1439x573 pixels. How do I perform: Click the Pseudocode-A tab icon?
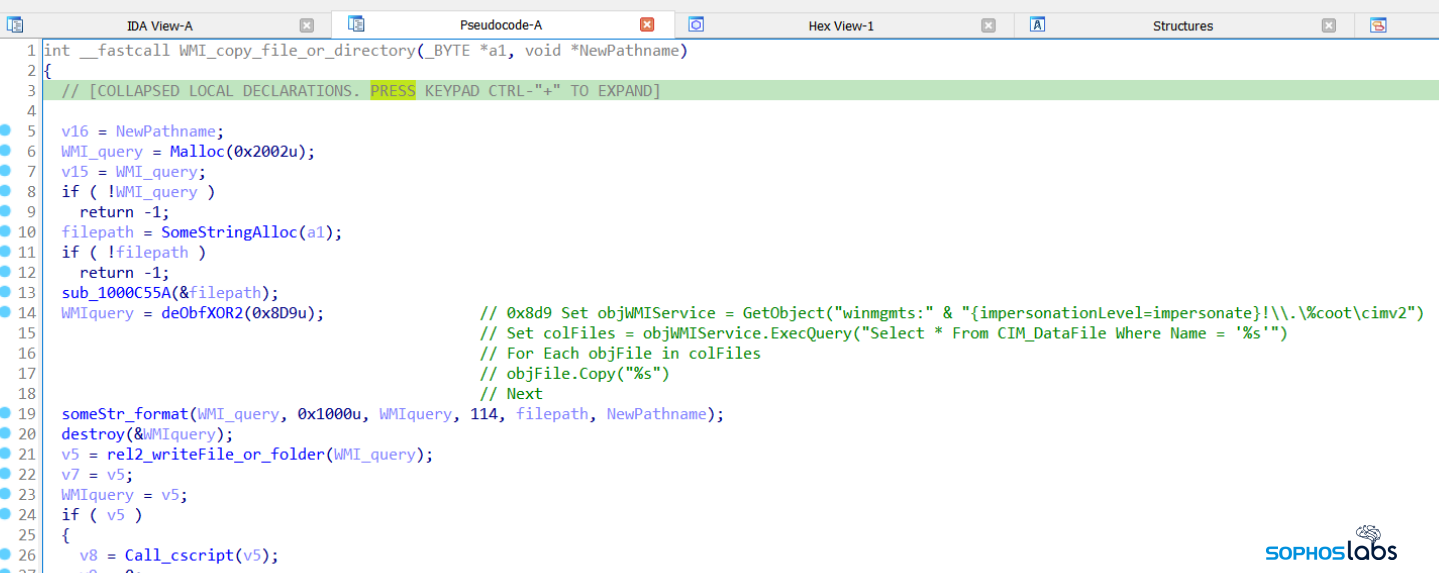[x=356, y=24]
